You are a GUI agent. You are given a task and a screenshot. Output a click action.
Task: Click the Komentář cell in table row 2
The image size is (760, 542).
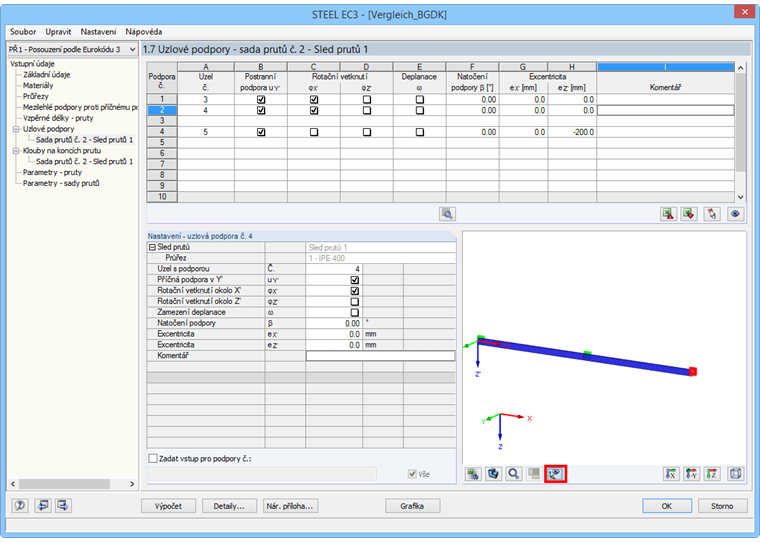coord(665,111)
